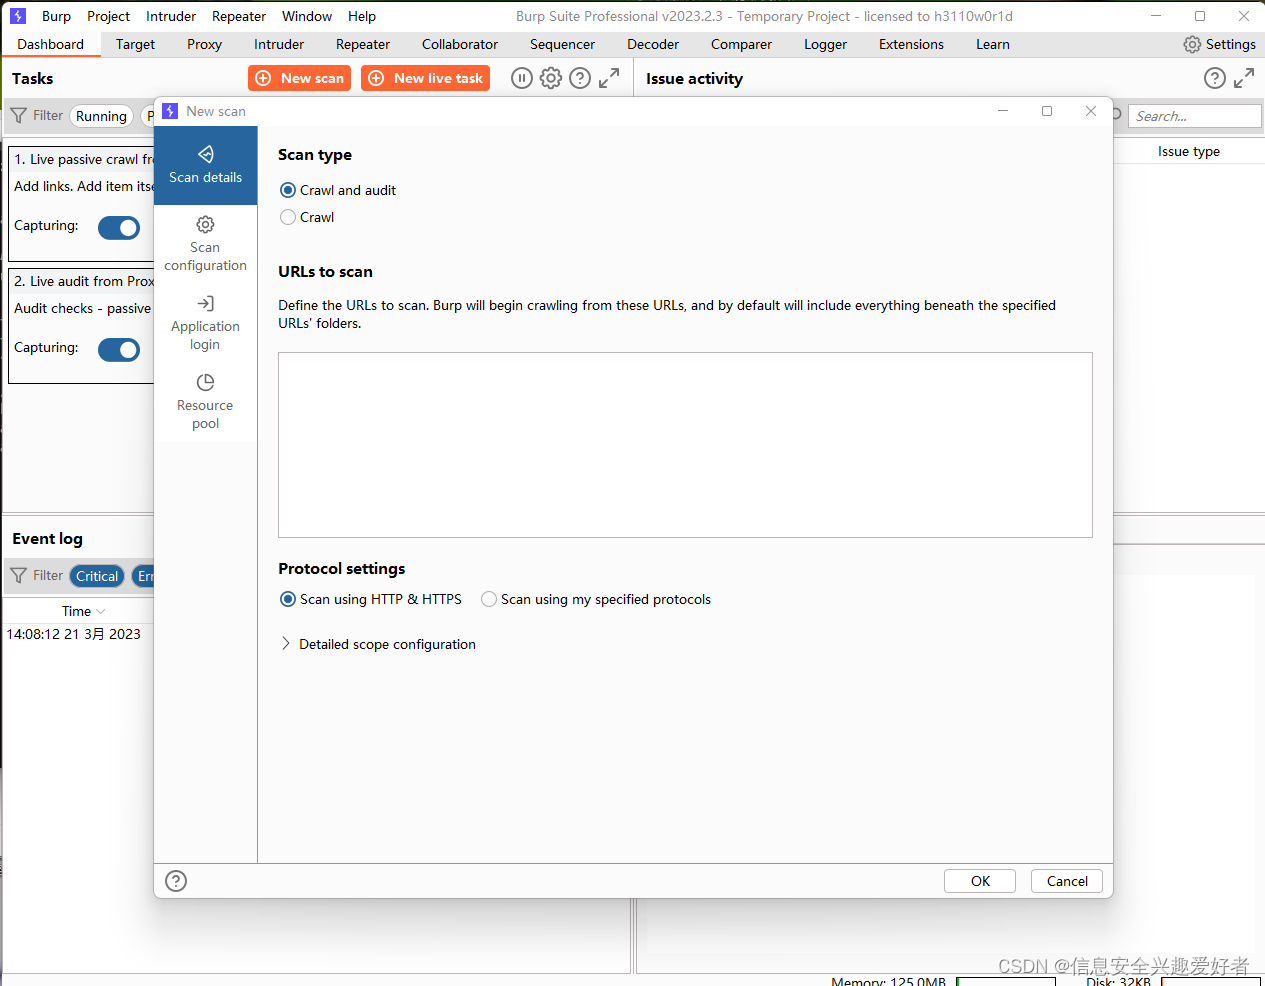The image size is (1265, 986).
Task: Click the New scan button
Action: pyautogui.click(x=299, y=78)
